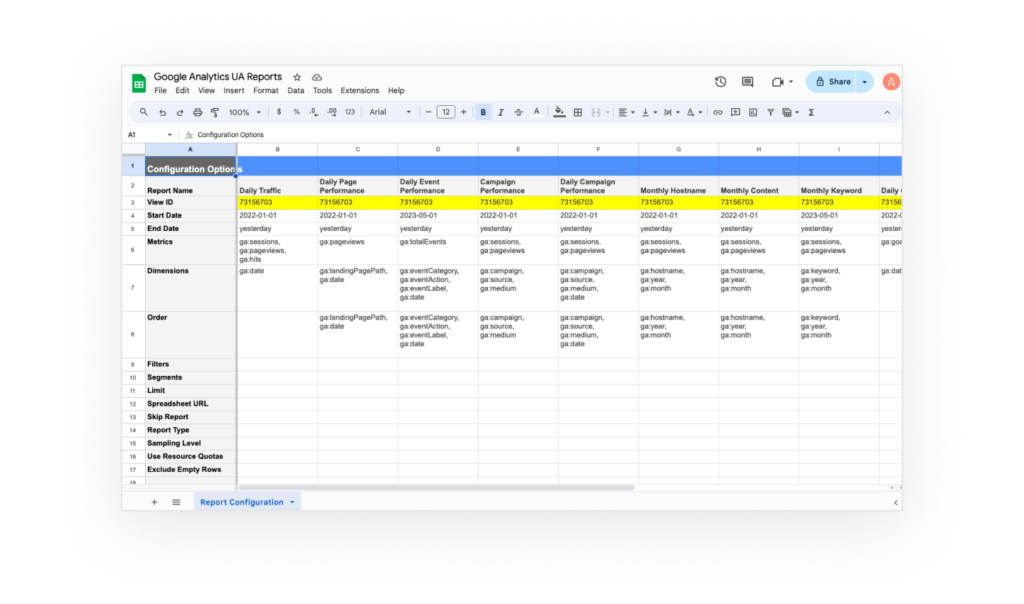Open the borders tool
The height and width of the screenshot is (604, 1024).
pyautogui.click(x=578, y=112)
